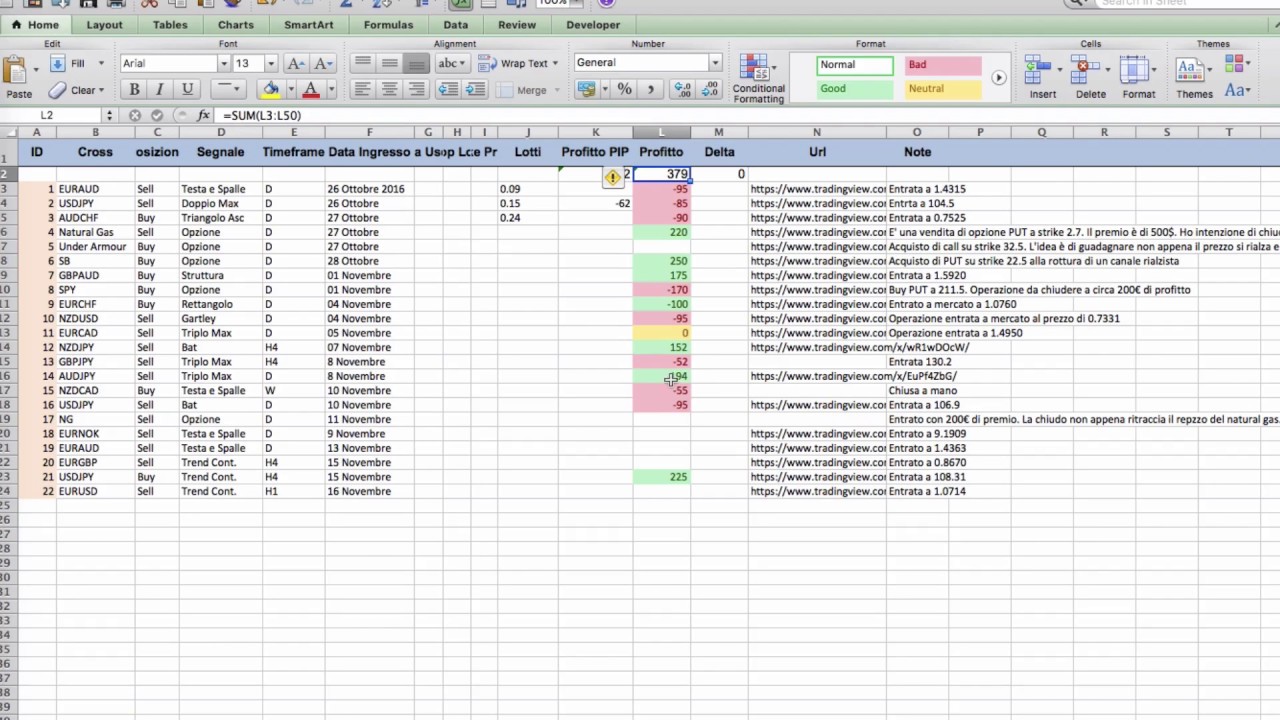Screen dimensions: 1280x720
Task: Align cell content to bottom
Action: tap(416, 63)
